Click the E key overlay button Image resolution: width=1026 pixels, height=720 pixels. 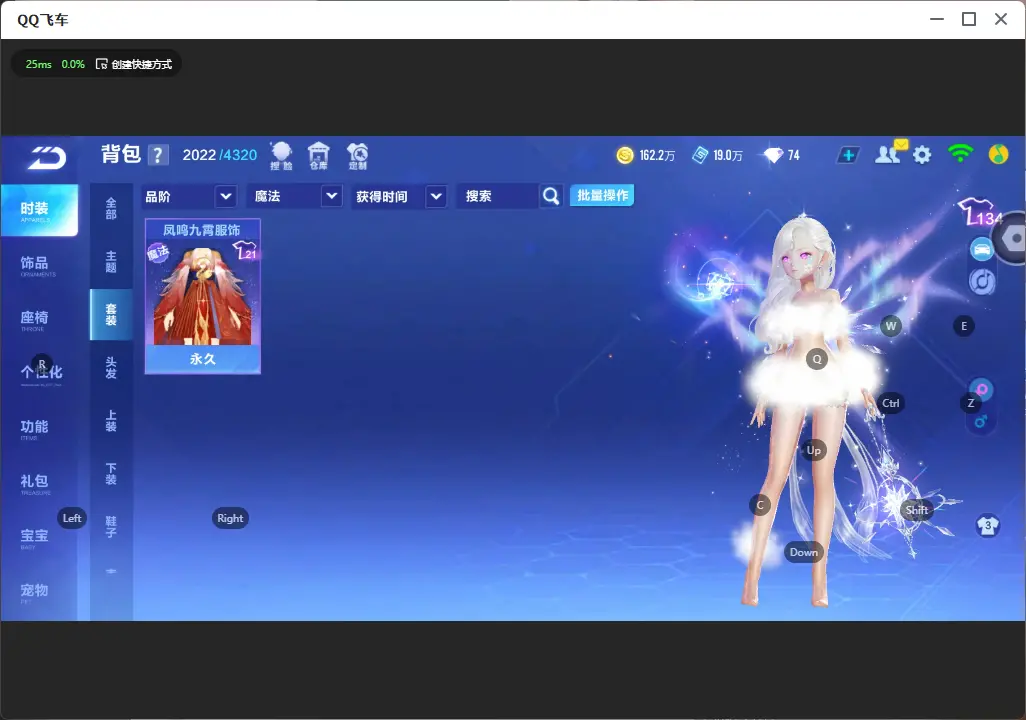click(x=964, y=326)
